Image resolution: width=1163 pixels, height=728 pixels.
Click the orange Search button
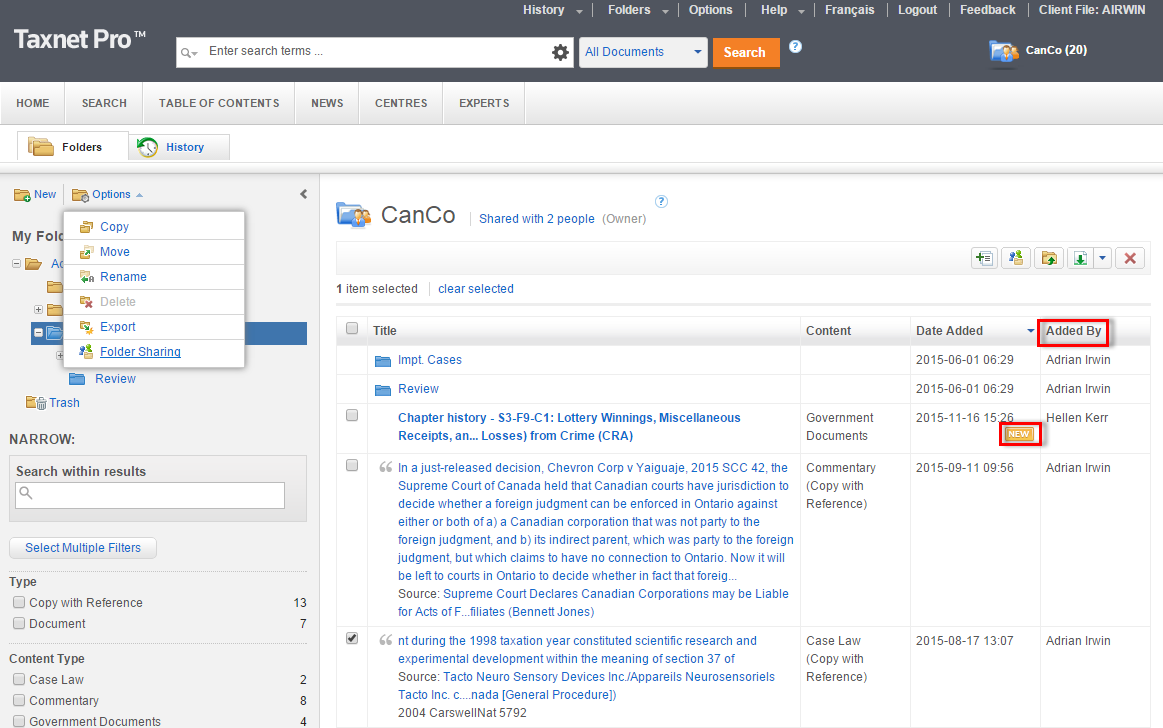tap(745, 53)
